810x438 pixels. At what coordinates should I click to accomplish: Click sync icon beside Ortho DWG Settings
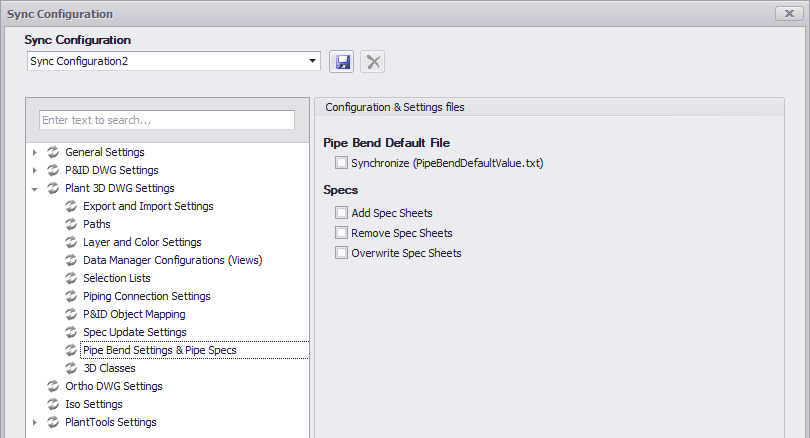[x=53, y=386]
